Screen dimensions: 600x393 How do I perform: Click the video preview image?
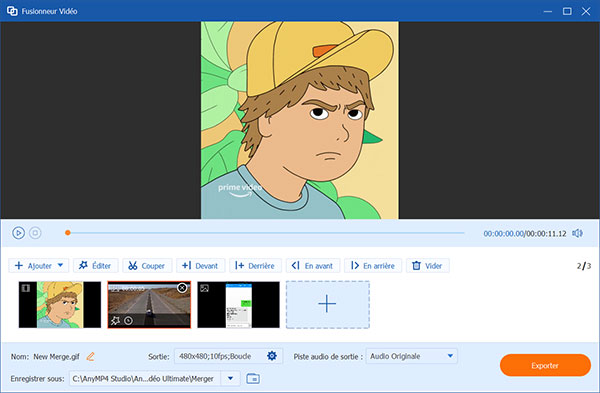(x=300, y=120)
